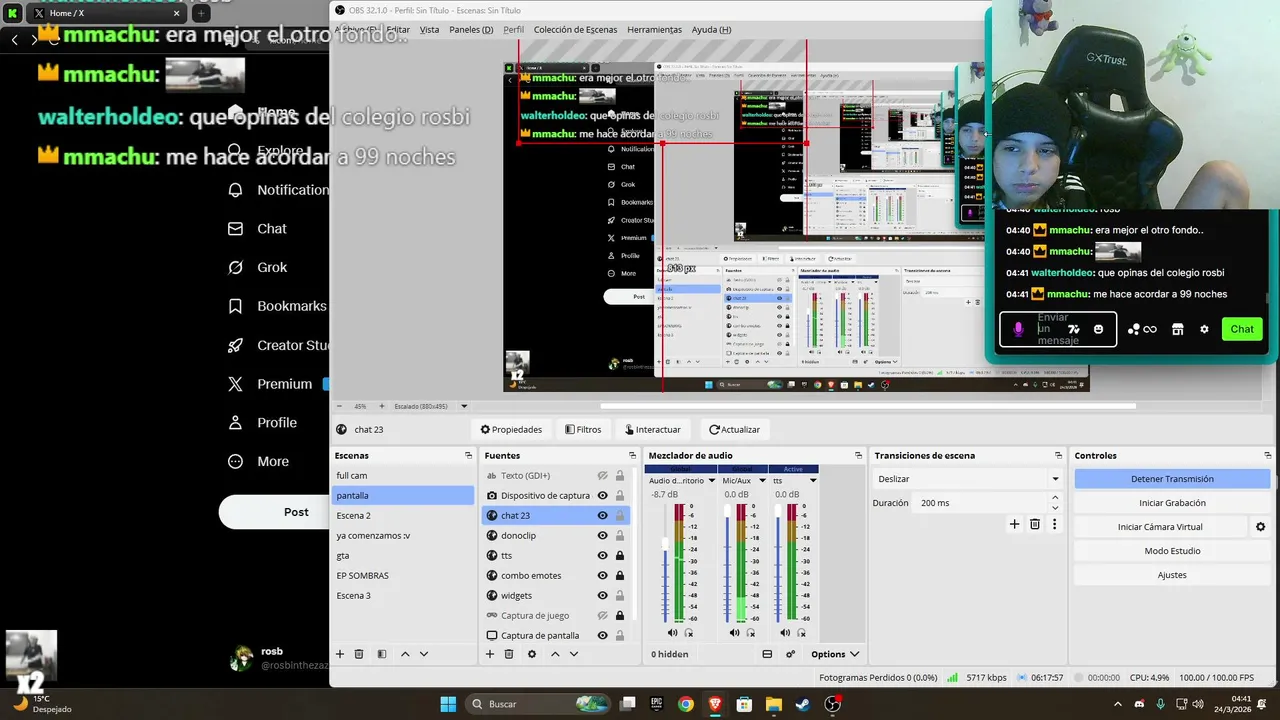This screenshot has height=720, width=1280.
Task: Open Propiedades for selected source
Action: point(511,430)
